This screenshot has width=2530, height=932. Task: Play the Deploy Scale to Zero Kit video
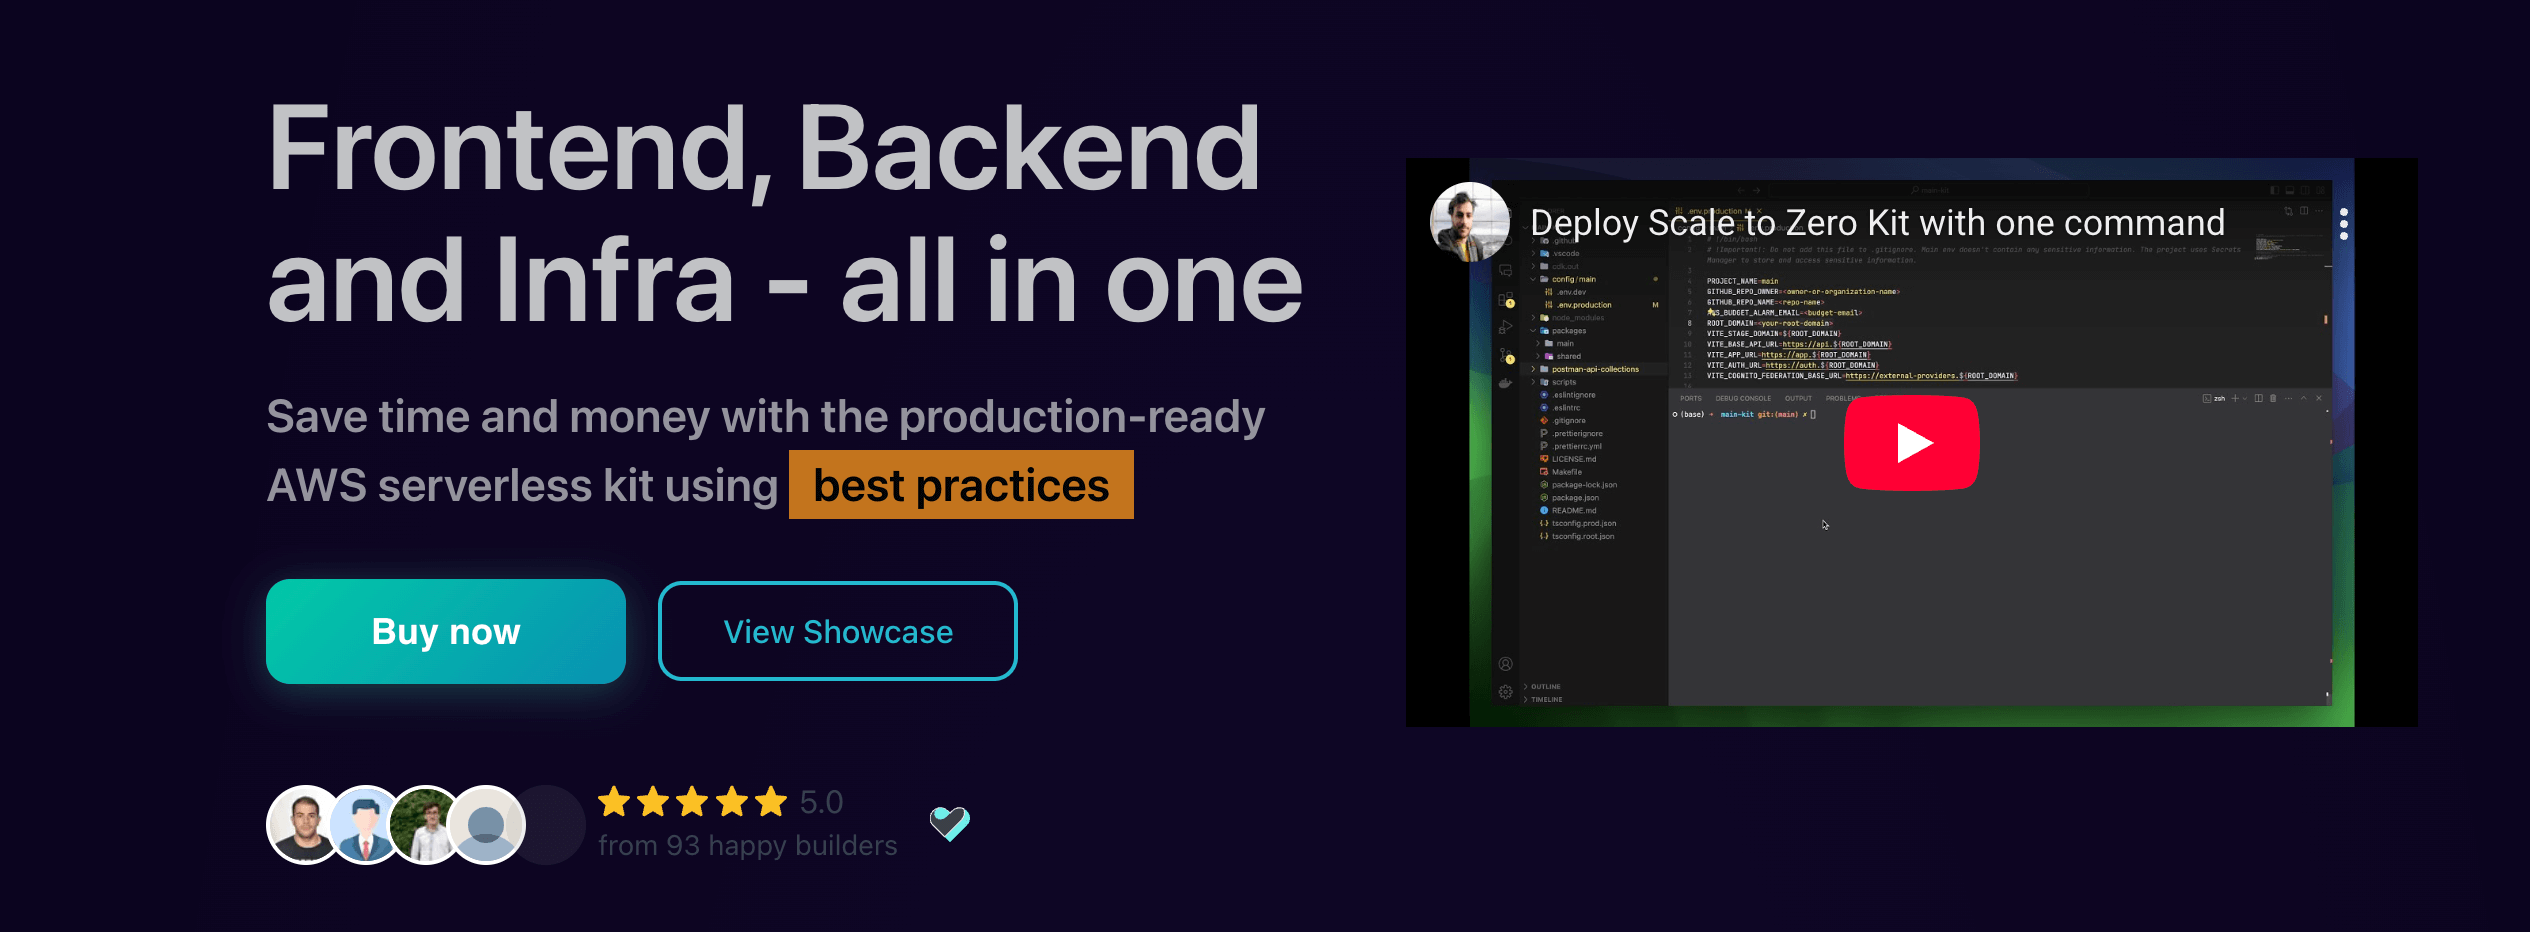click(x=1911, y=444)
